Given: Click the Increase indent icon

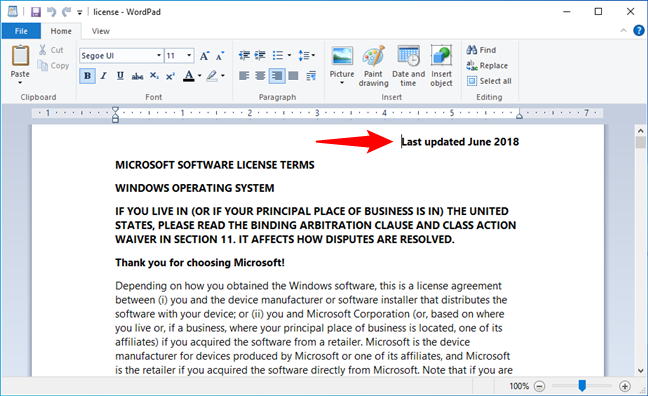Looking at the screenshot, I should pos(260,55).
